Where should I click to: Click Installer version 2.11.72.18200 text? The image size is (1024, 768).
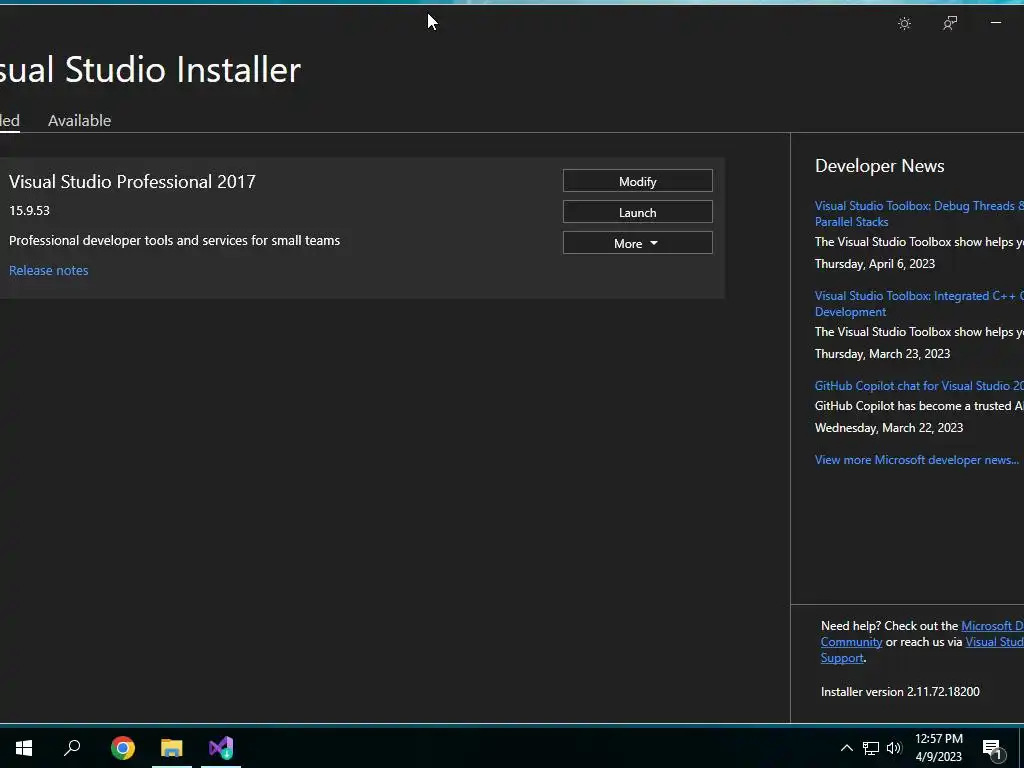[900, 692]
